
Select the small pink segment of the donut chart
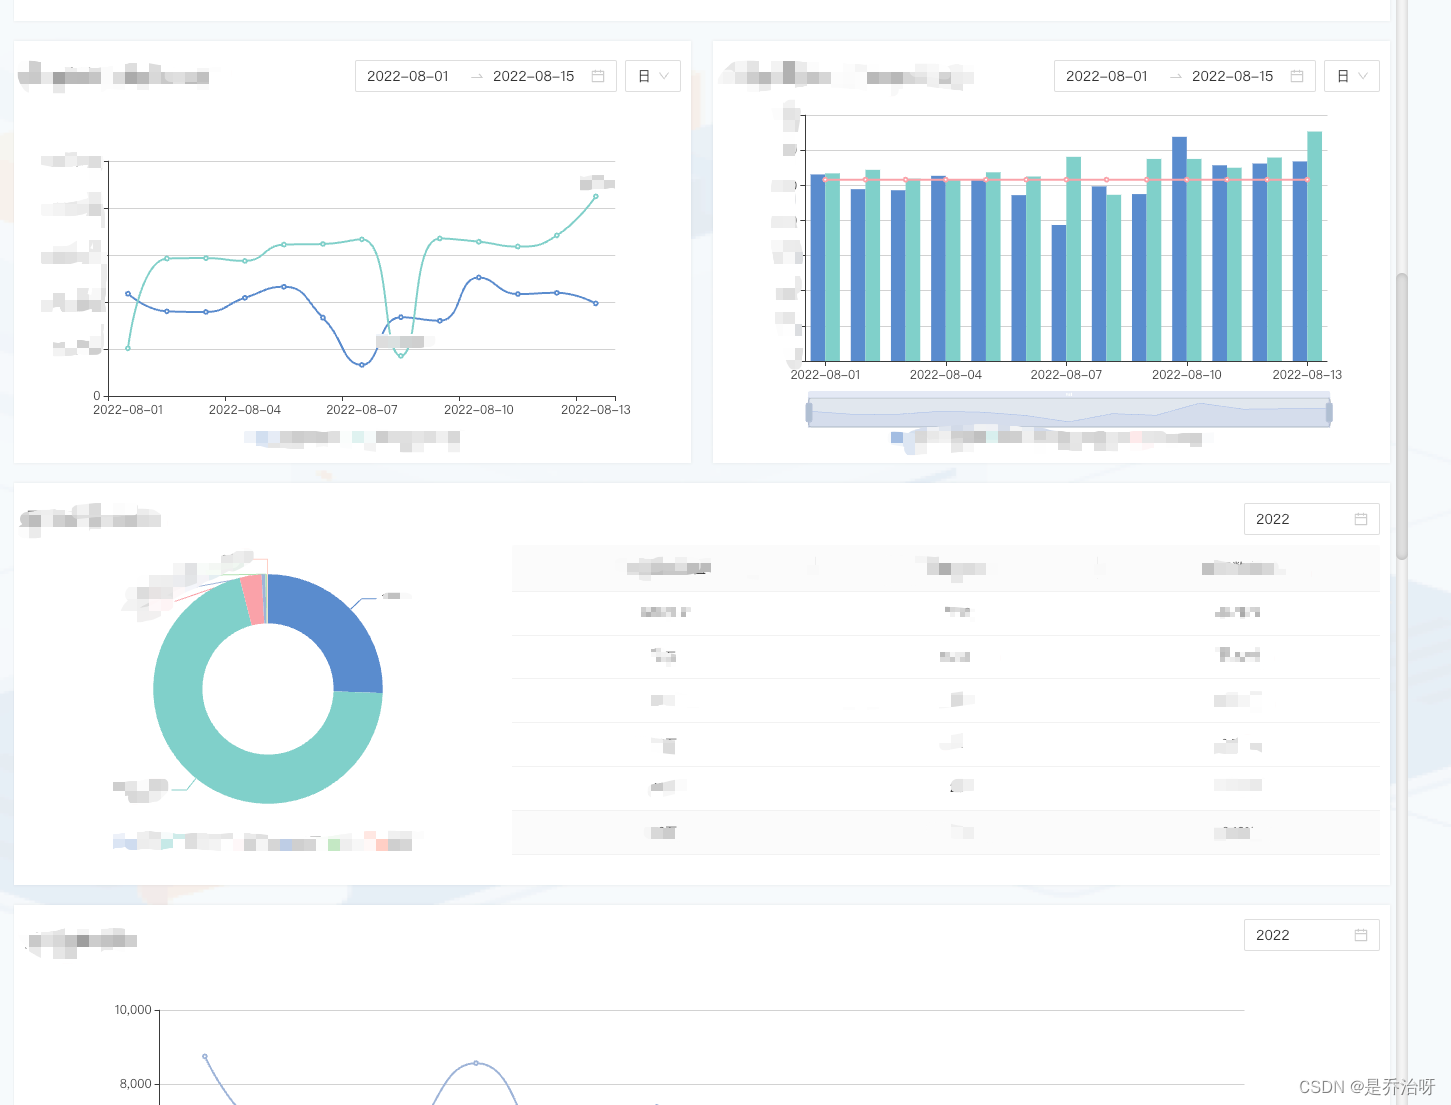[x=253, y=600]
